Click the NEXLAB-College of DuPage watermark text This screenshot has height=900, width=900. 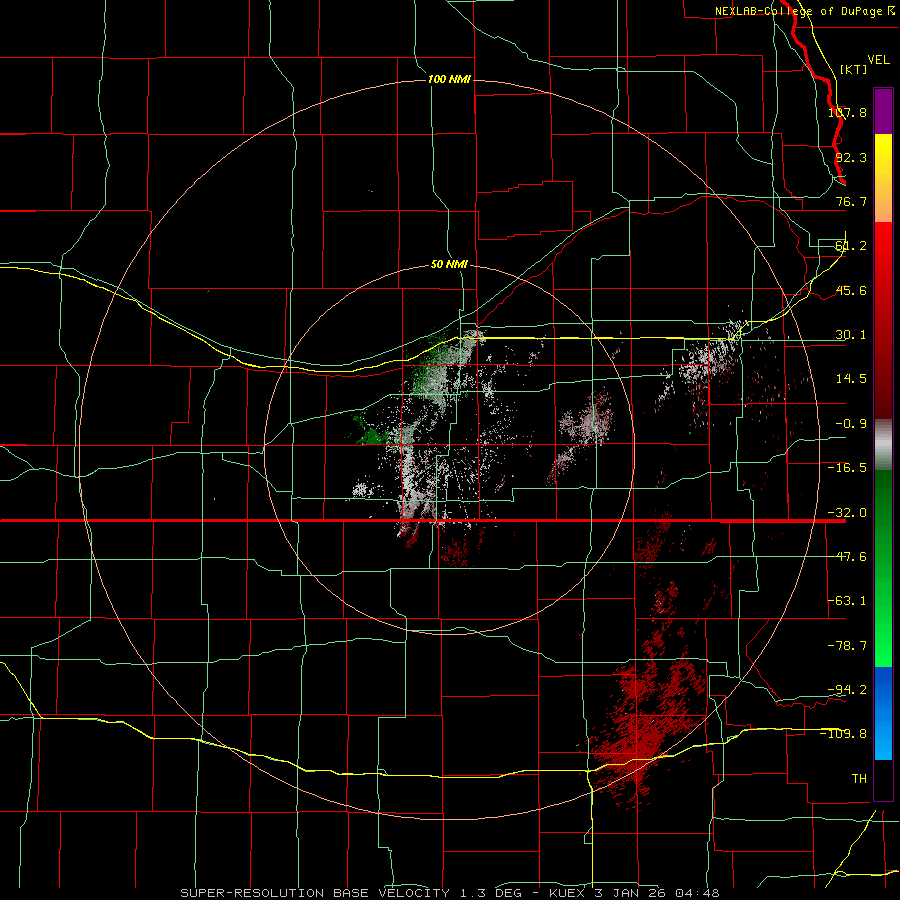[x=798, y=11]
